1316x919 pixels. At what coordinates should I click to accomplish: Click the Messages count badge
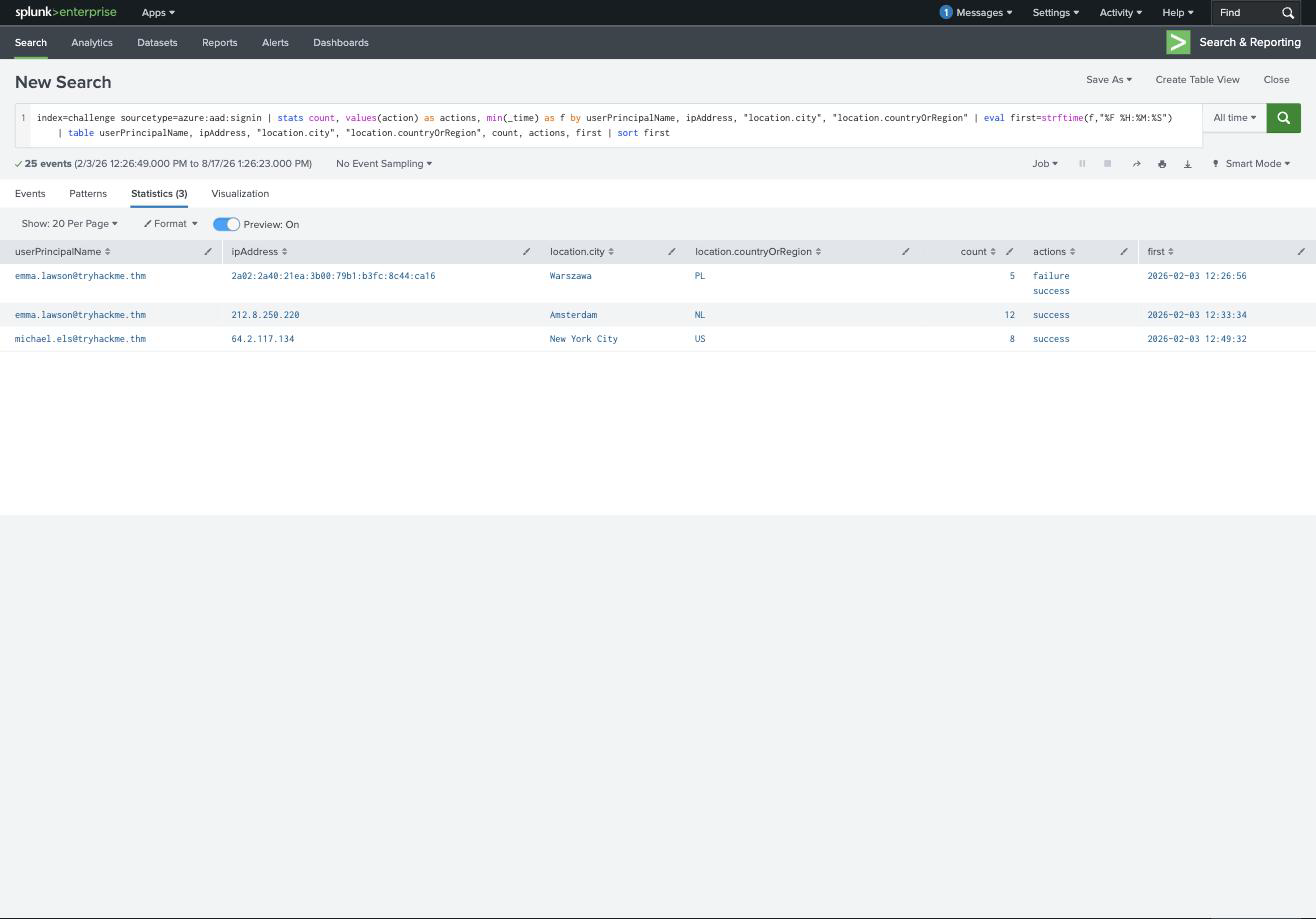(945, 12)
